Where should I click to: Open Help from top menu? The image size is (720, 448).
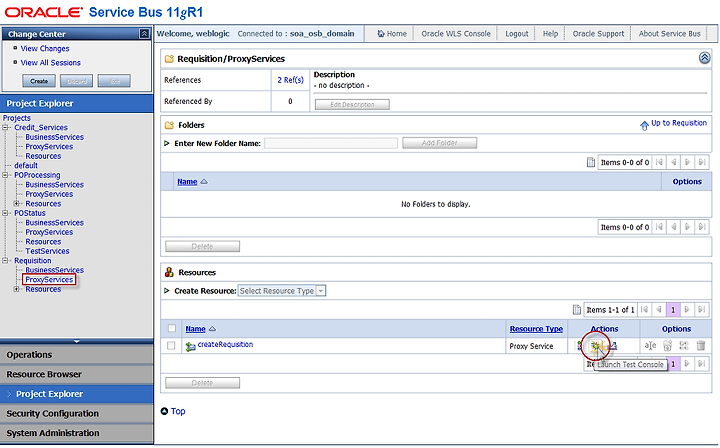tap(550, 34)
